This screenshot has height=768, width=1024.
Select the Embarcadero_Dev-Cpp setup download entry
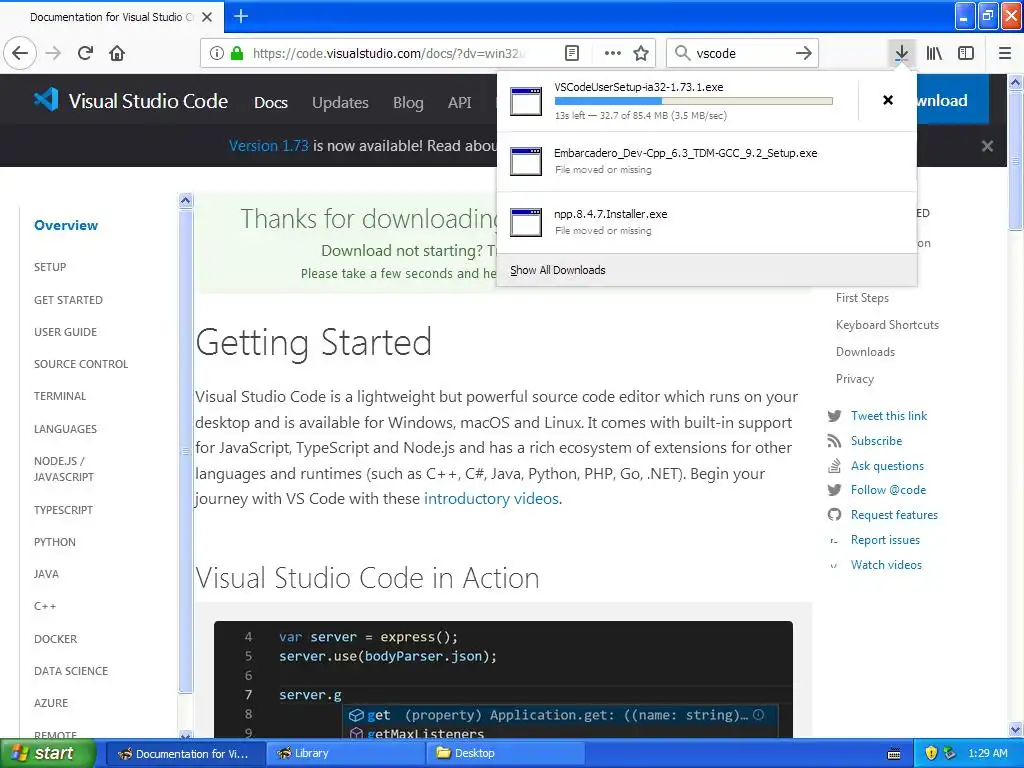[707, 161]
